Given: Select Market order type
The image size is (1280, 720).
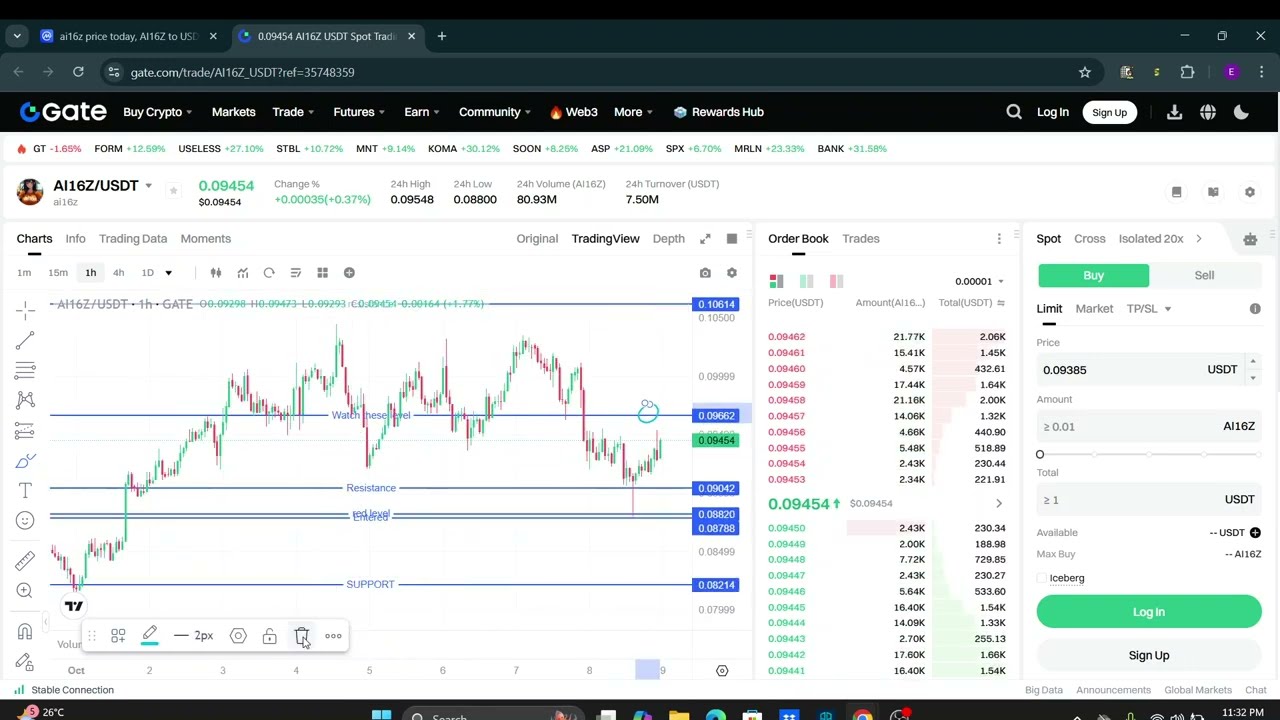Looking at the screenshot, I should tap(1094, 309).
